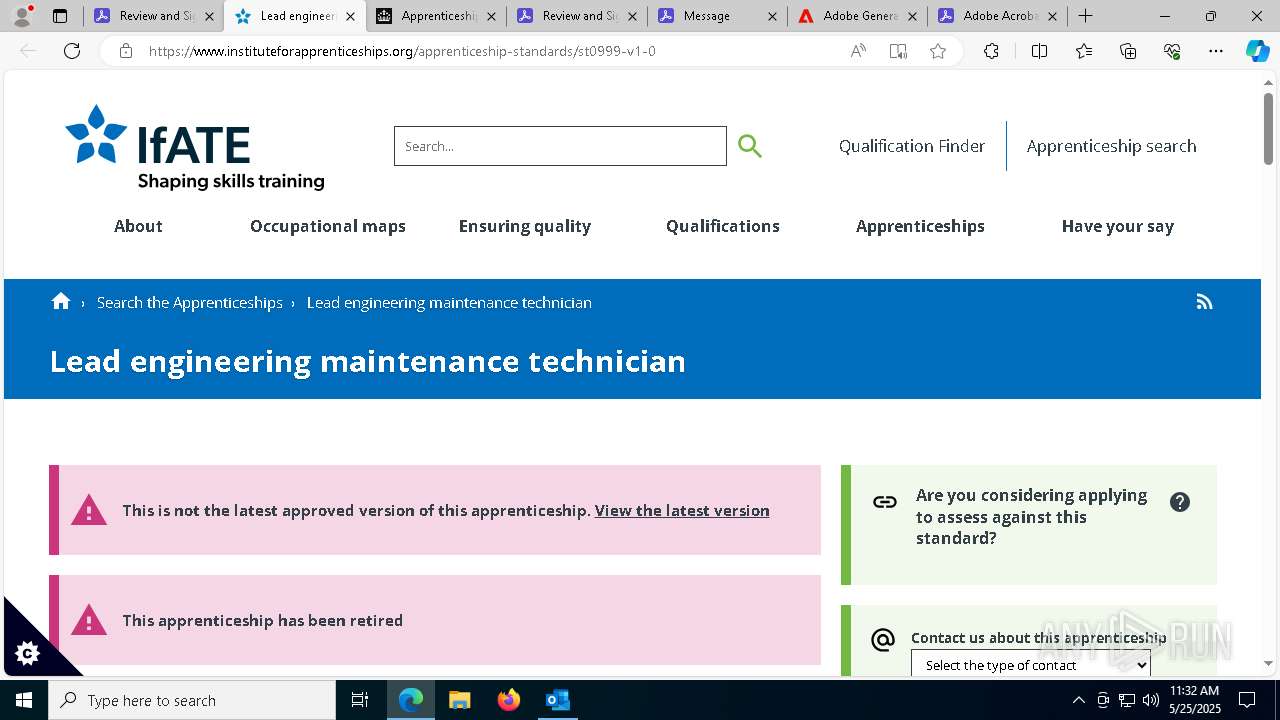
Task: Click the green search magnifier icon
Action: point(750,146)
